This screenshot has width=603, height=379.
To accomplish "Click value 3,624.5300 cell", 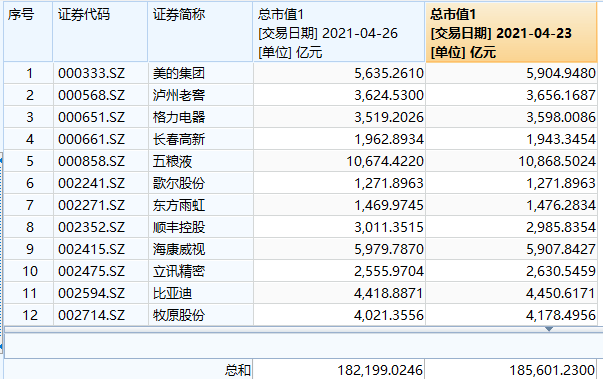I will [x=339, y=95].
